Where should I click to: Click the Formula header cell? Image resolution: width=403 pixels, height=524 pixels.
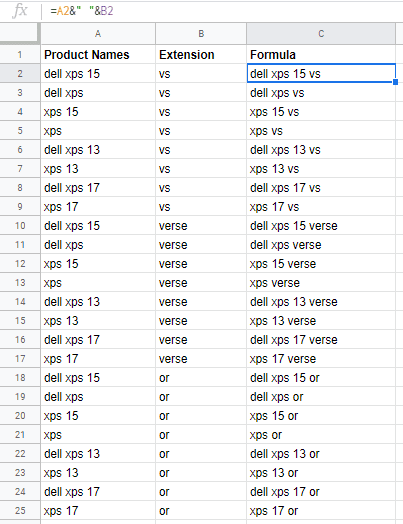[321, 54]
